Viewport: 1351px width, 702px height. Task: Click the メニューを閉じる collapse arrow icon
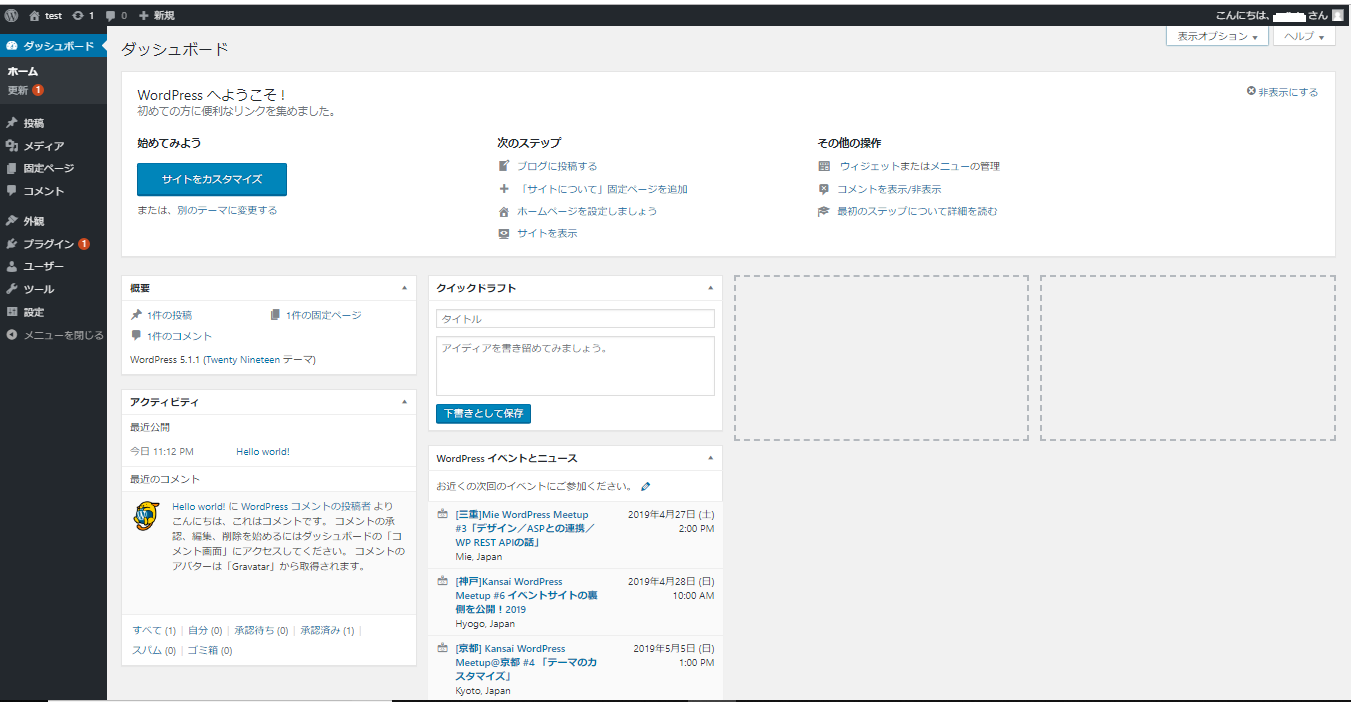12,335
